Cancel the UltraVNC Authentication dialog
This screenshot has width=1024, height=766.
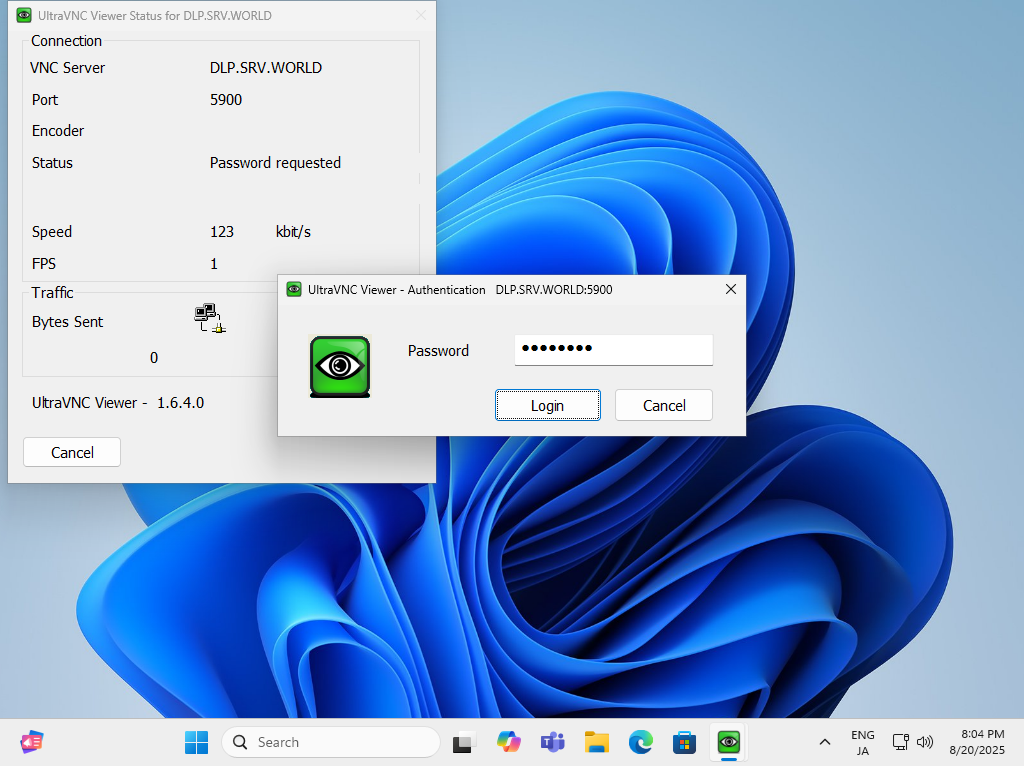[664, 406]
